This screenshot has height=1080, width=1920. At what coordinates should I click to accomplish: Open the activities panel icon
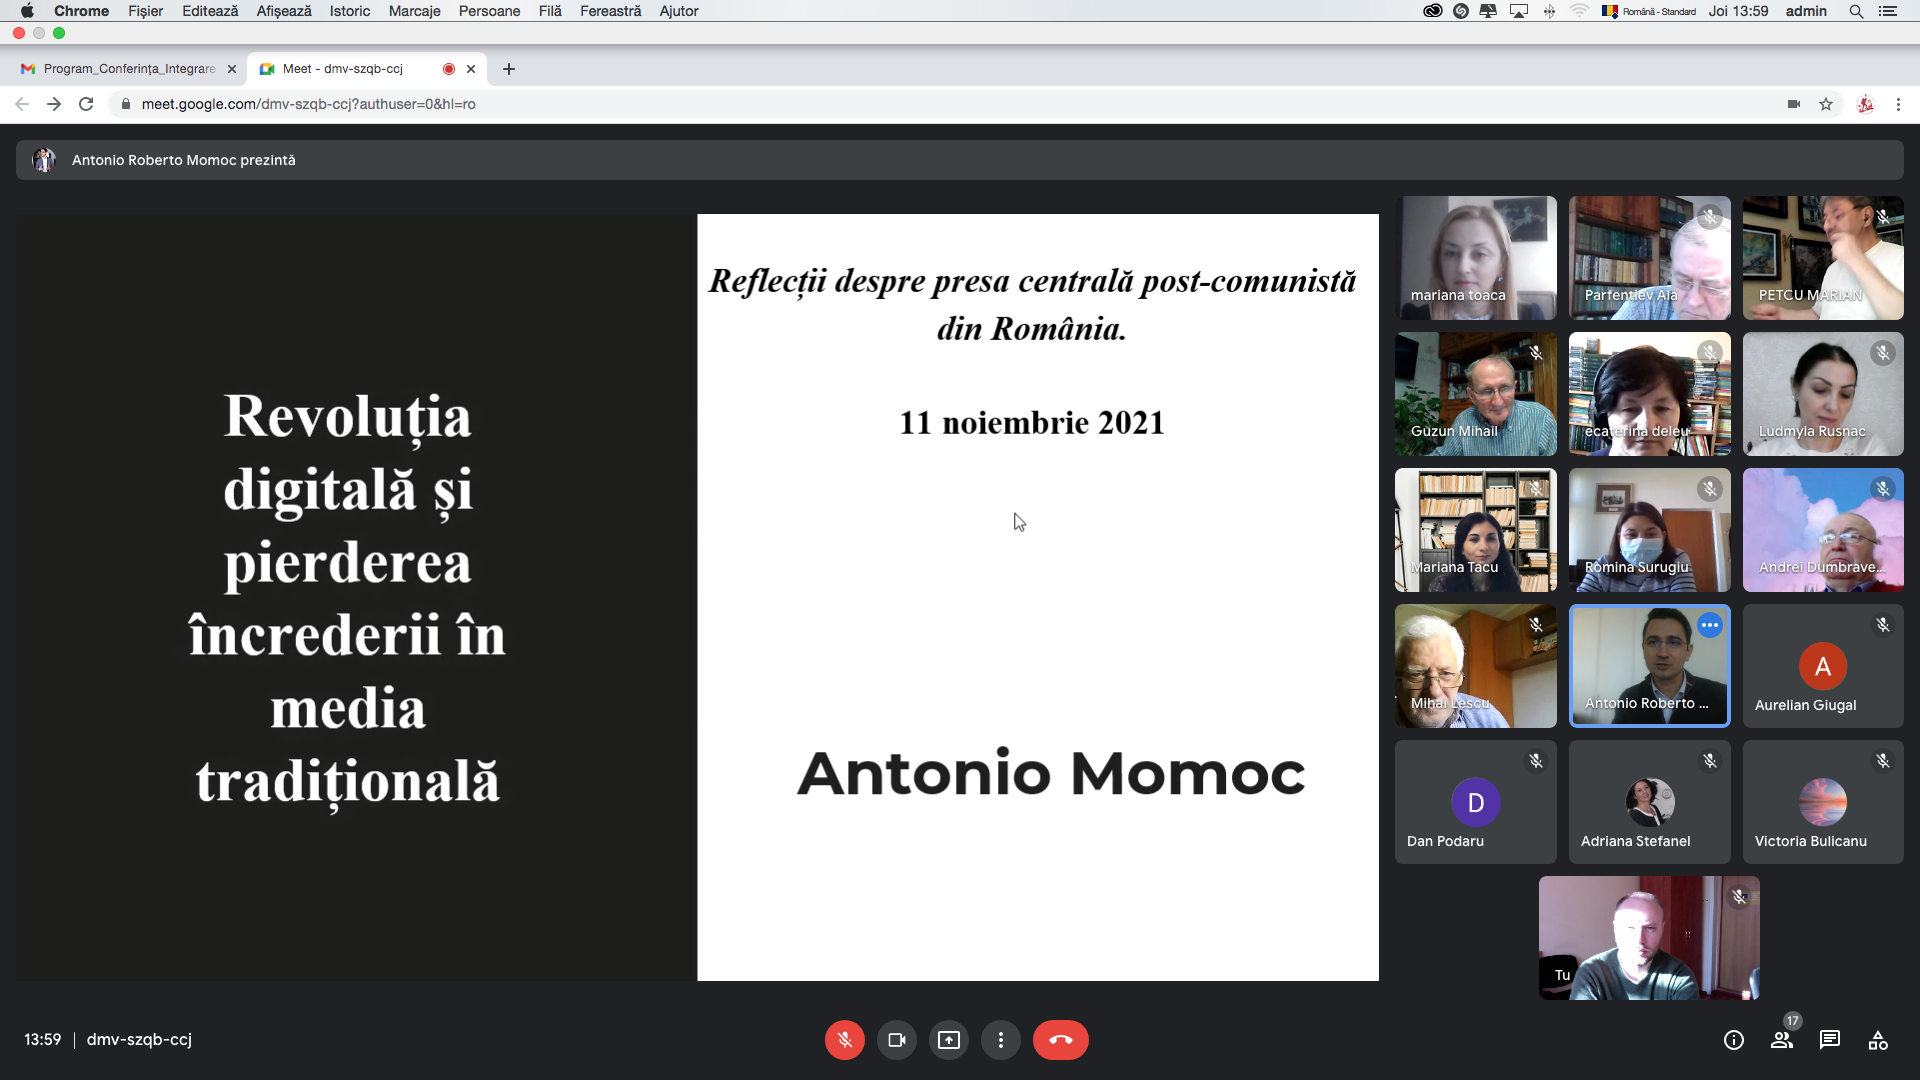coord(1878,1040)
